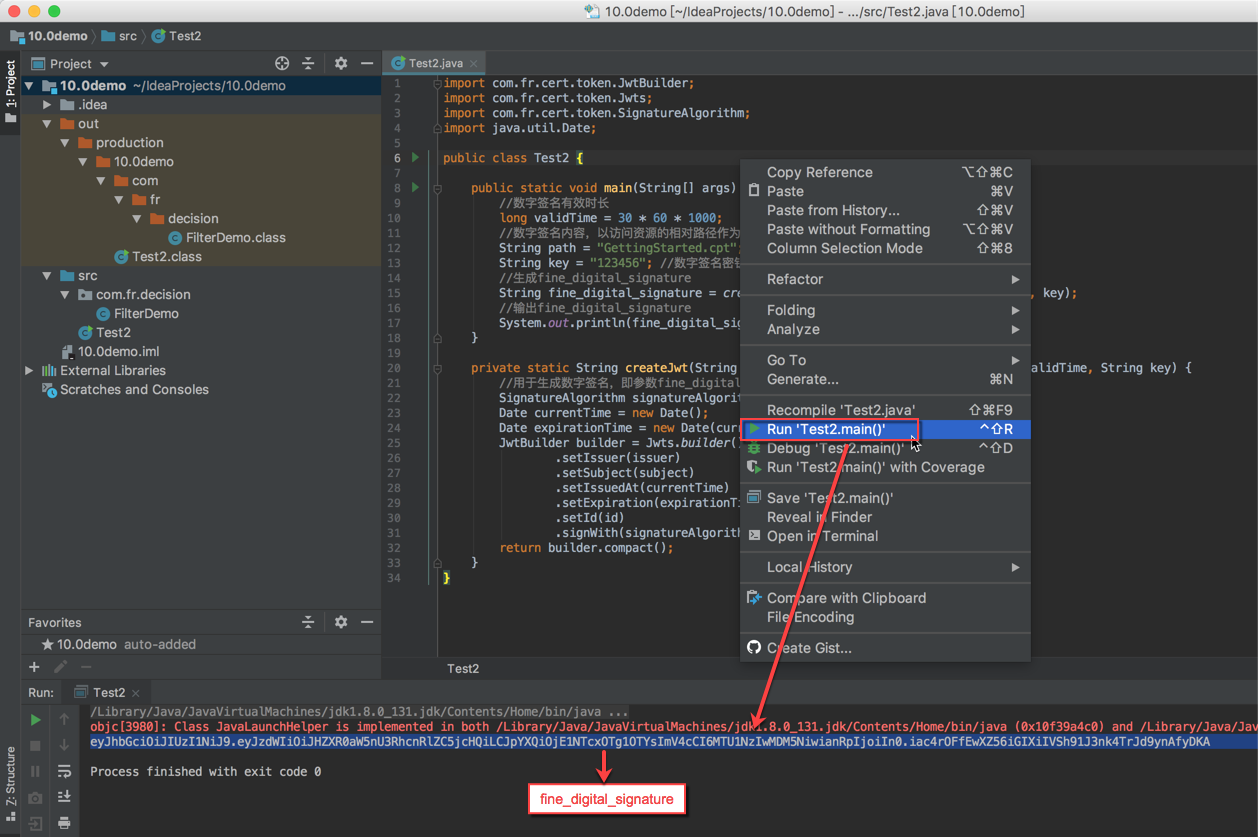Switch to the Test2.java editor tab
The width and height of the screenshot is (1258, 837).
tap(435, 63)
